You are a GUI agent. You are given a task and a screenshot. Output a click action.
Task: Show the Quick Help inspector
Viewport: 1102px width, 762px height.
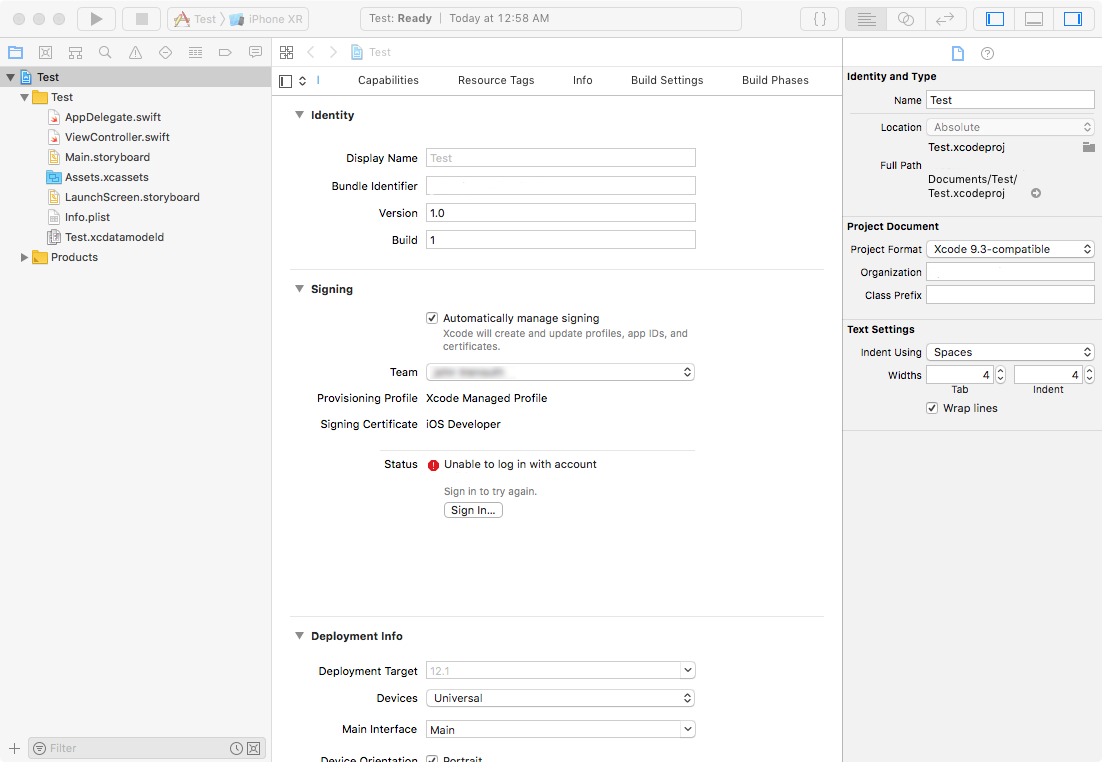coord(987,53)
